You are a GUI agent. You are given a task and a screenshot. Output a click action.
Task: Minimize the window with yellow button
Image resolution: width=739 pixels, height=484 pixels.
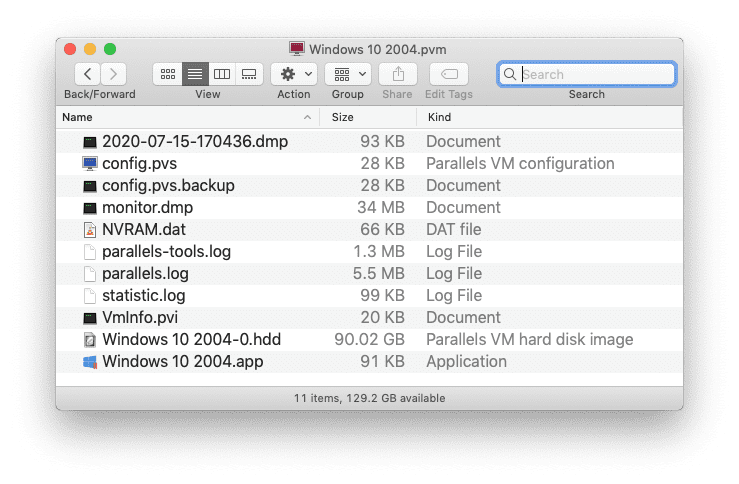[x=90, y=49]
